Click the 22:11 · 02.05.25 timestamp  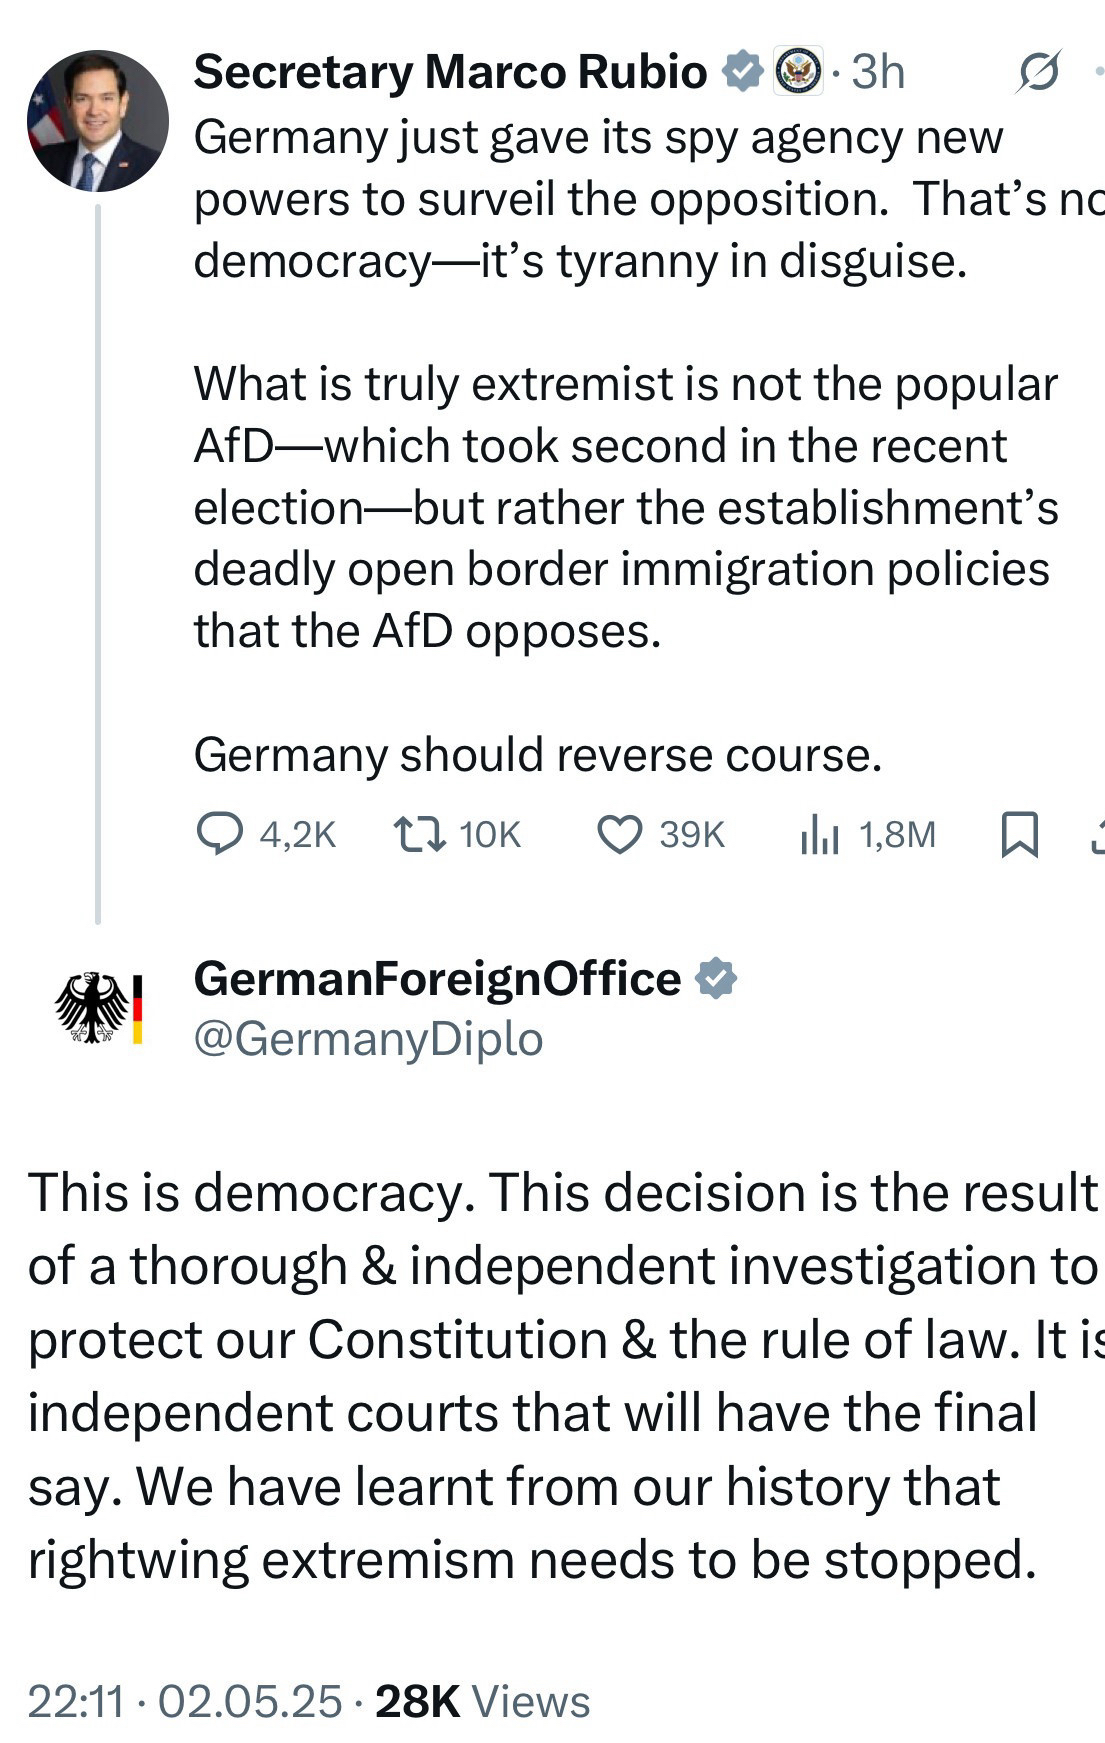coord(185,1701)
